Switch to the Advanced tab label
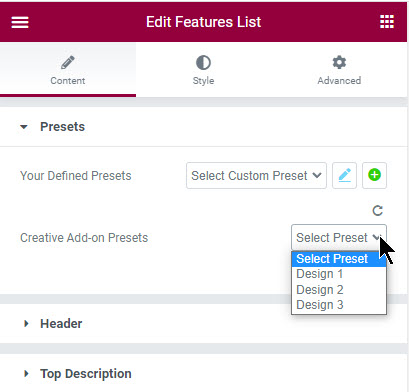 [339, 80]
